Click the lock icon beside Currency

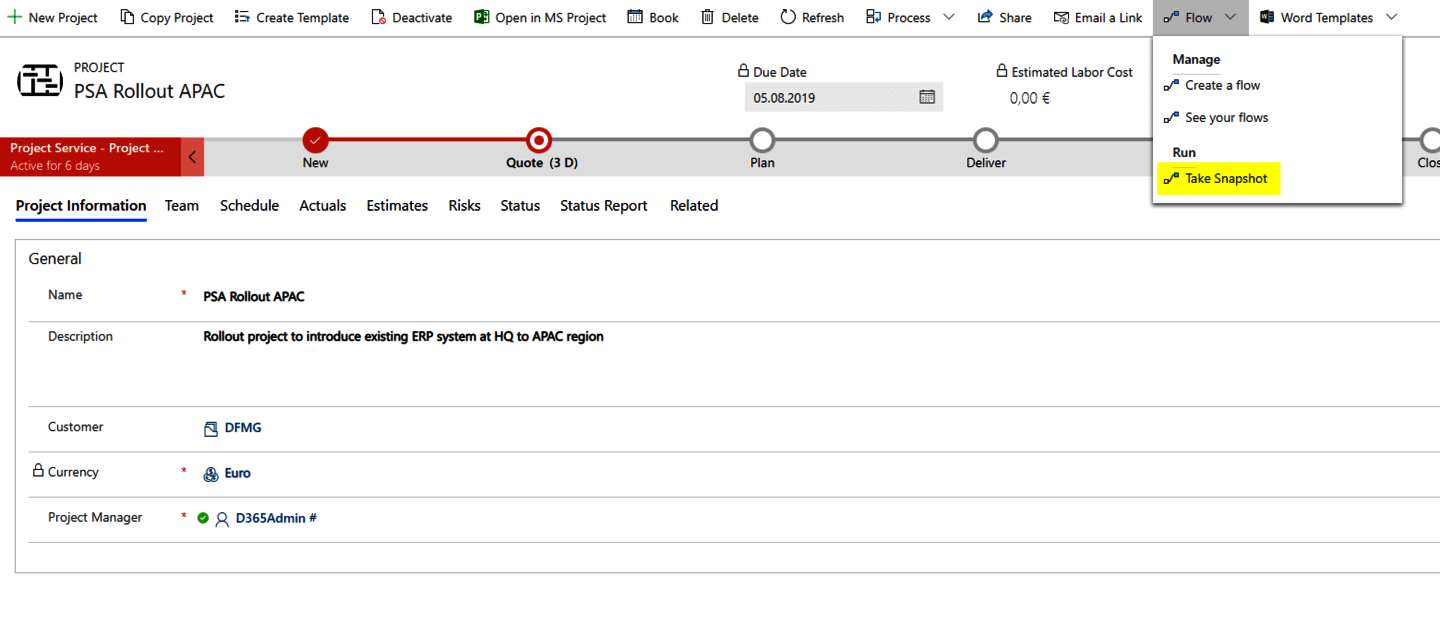pyautogui.click(x=38, y=471)
